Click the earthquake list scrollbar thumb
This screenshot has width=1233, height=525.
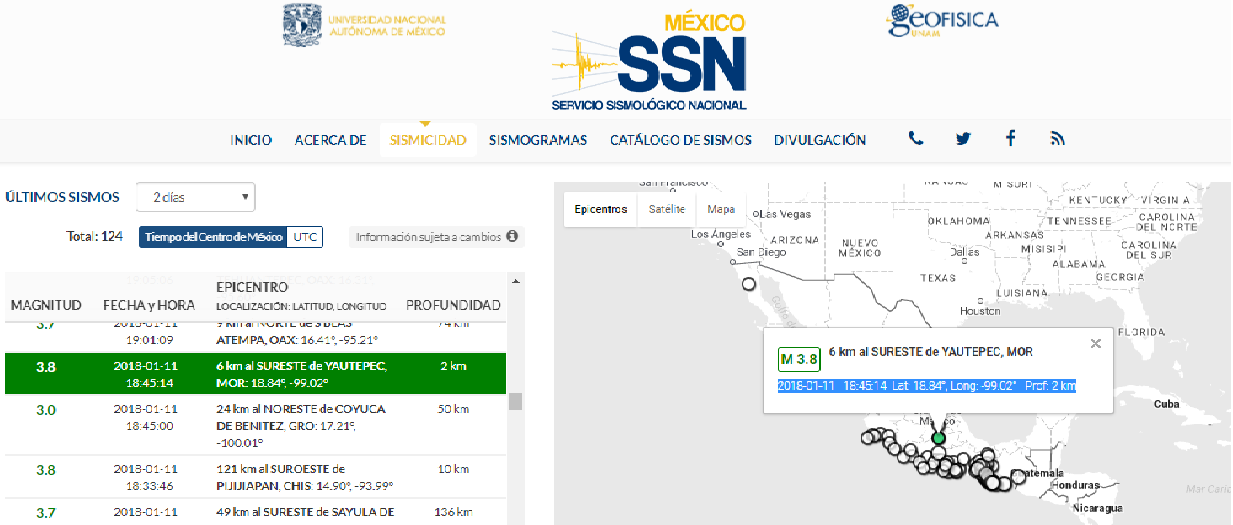516,401
